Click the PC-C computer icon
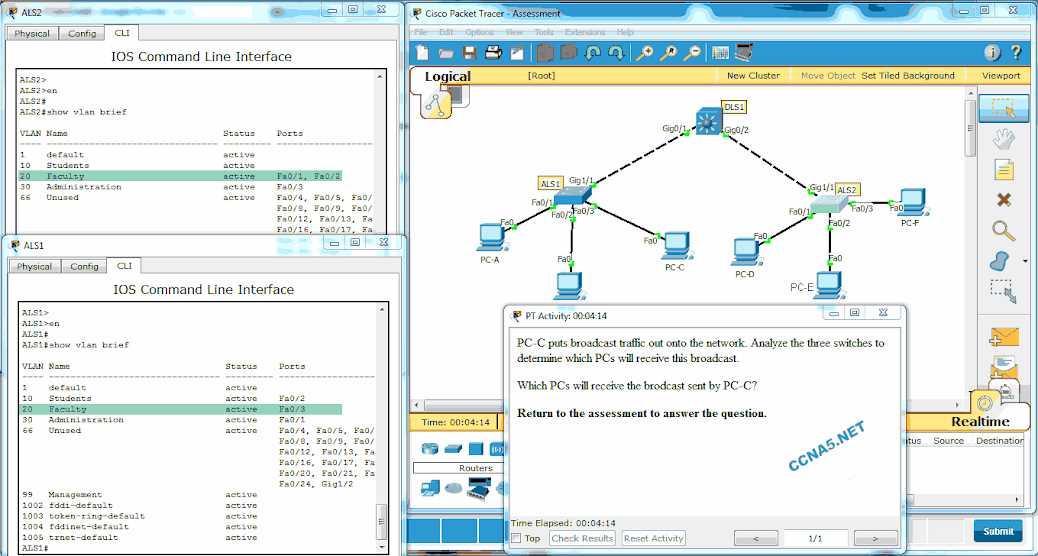This screenshot has width=1038, height=556. [675, 246]
